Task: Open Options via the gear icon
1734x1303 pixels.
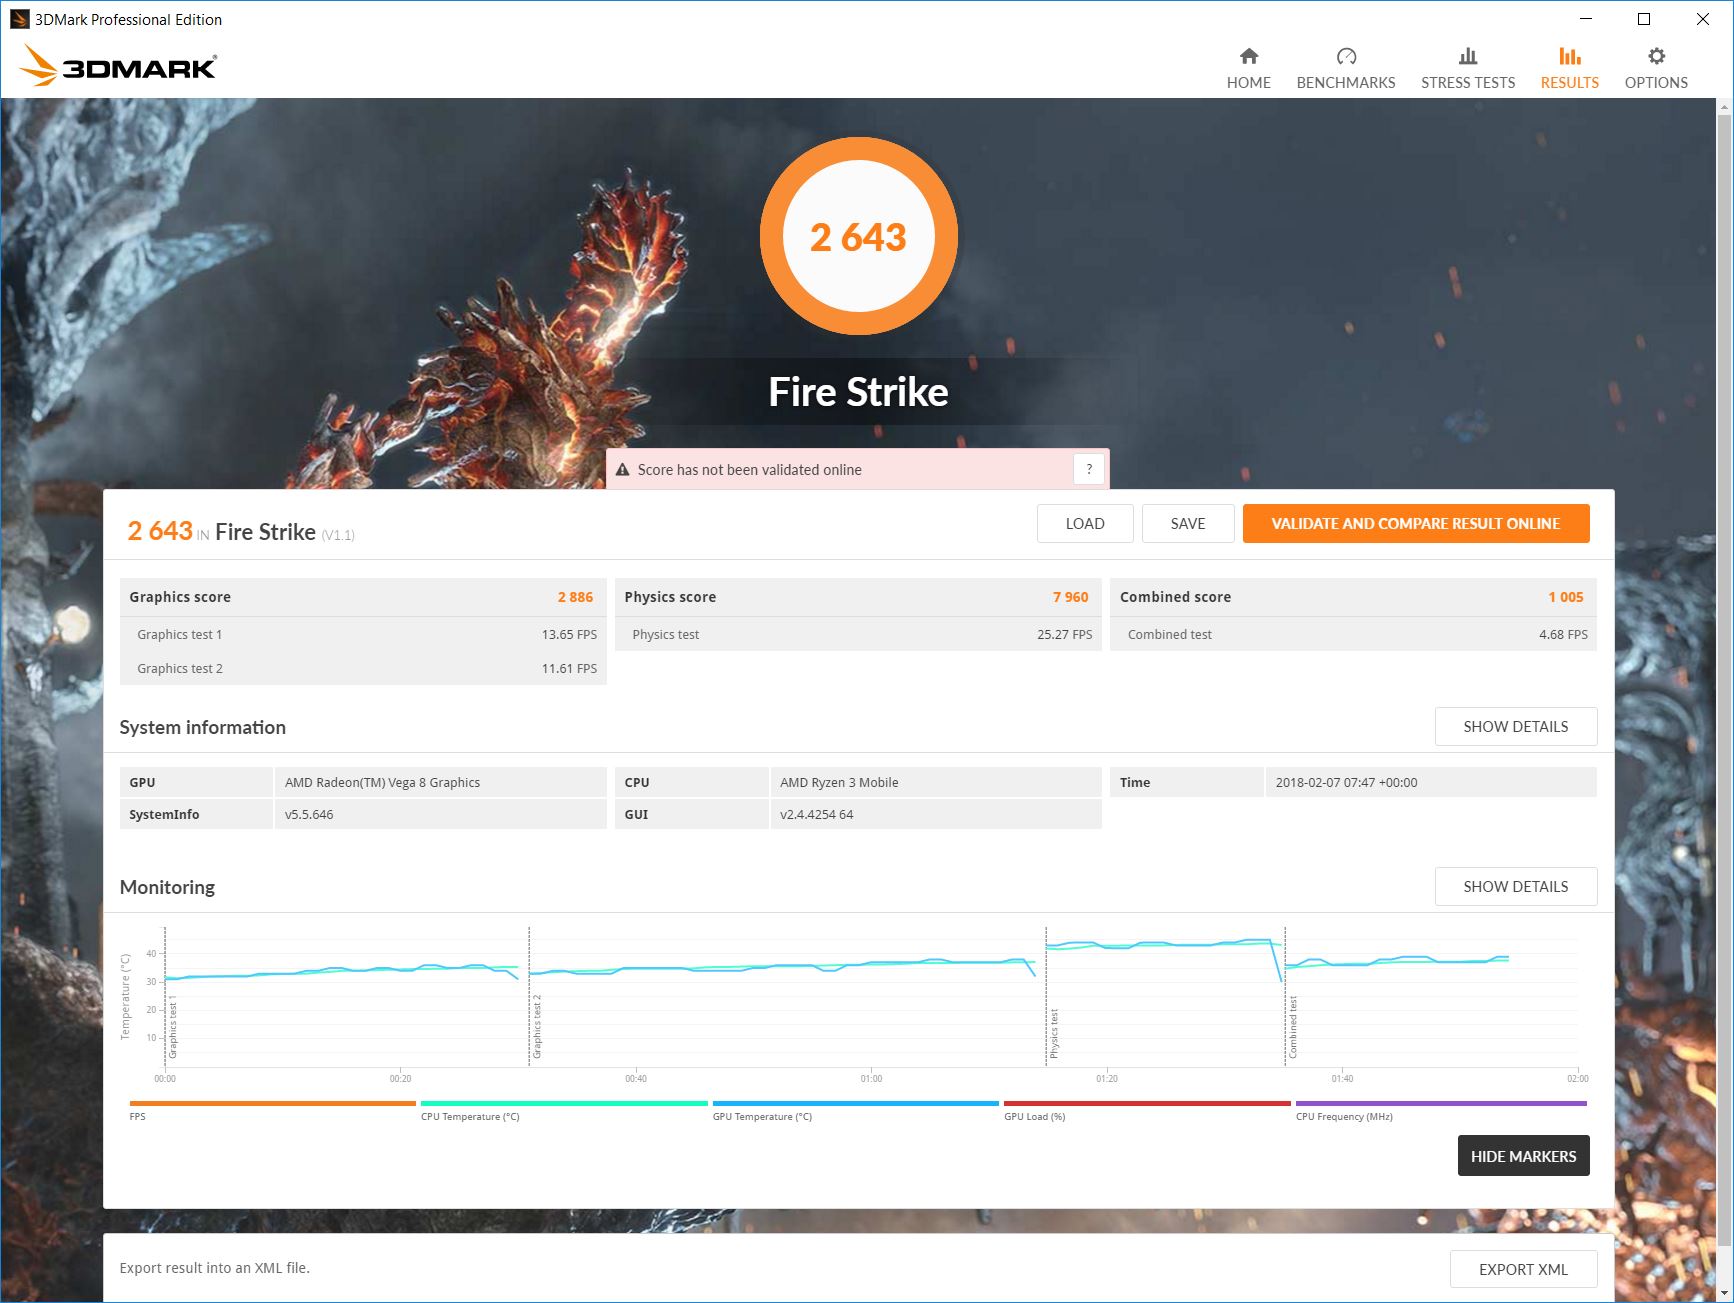Action: tap(1657, 56)
